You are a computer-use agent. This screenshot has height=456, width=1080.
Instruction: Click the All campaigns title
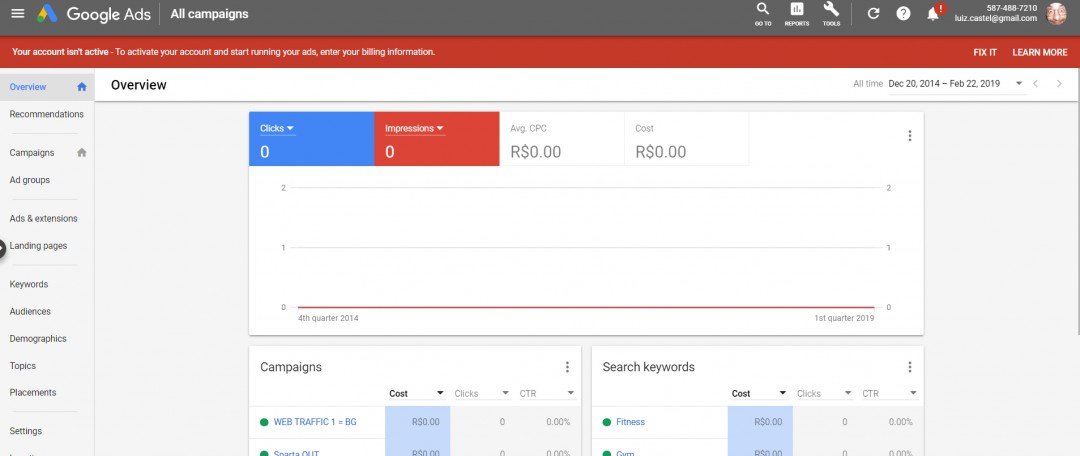click(x=209, y=14)
